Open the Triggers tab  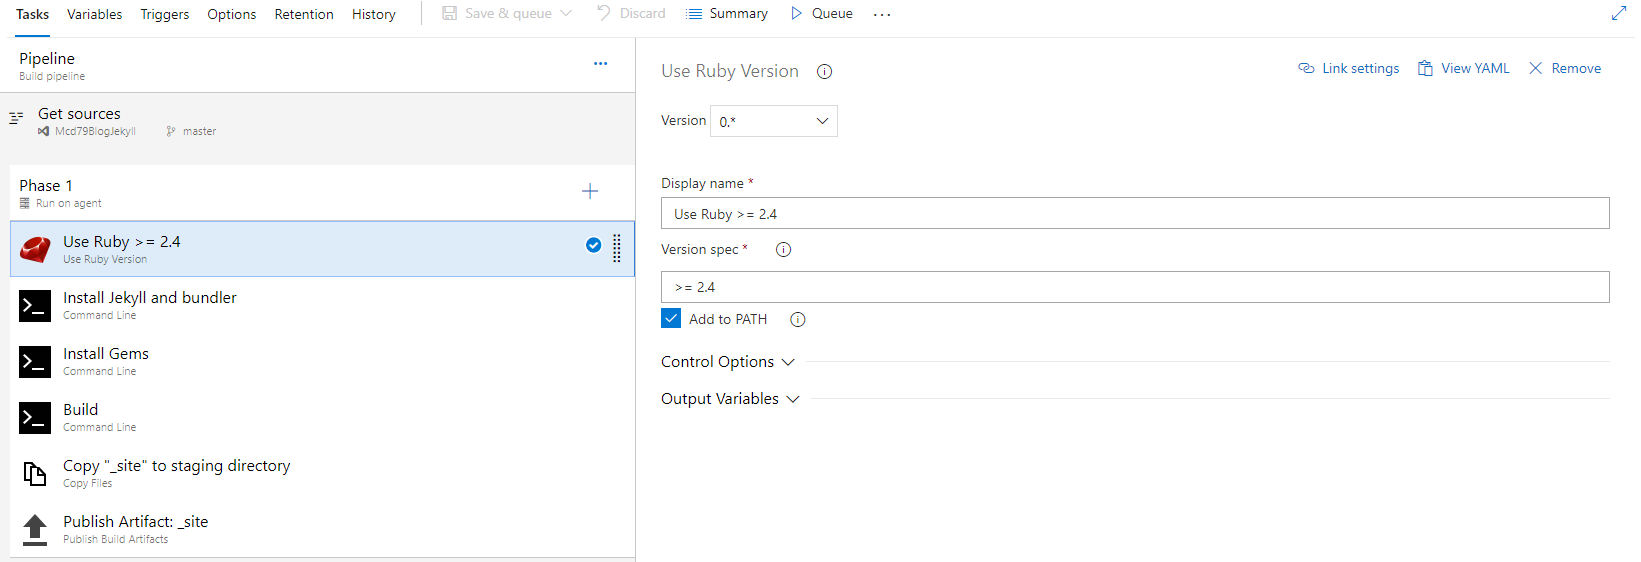[164, 14]
